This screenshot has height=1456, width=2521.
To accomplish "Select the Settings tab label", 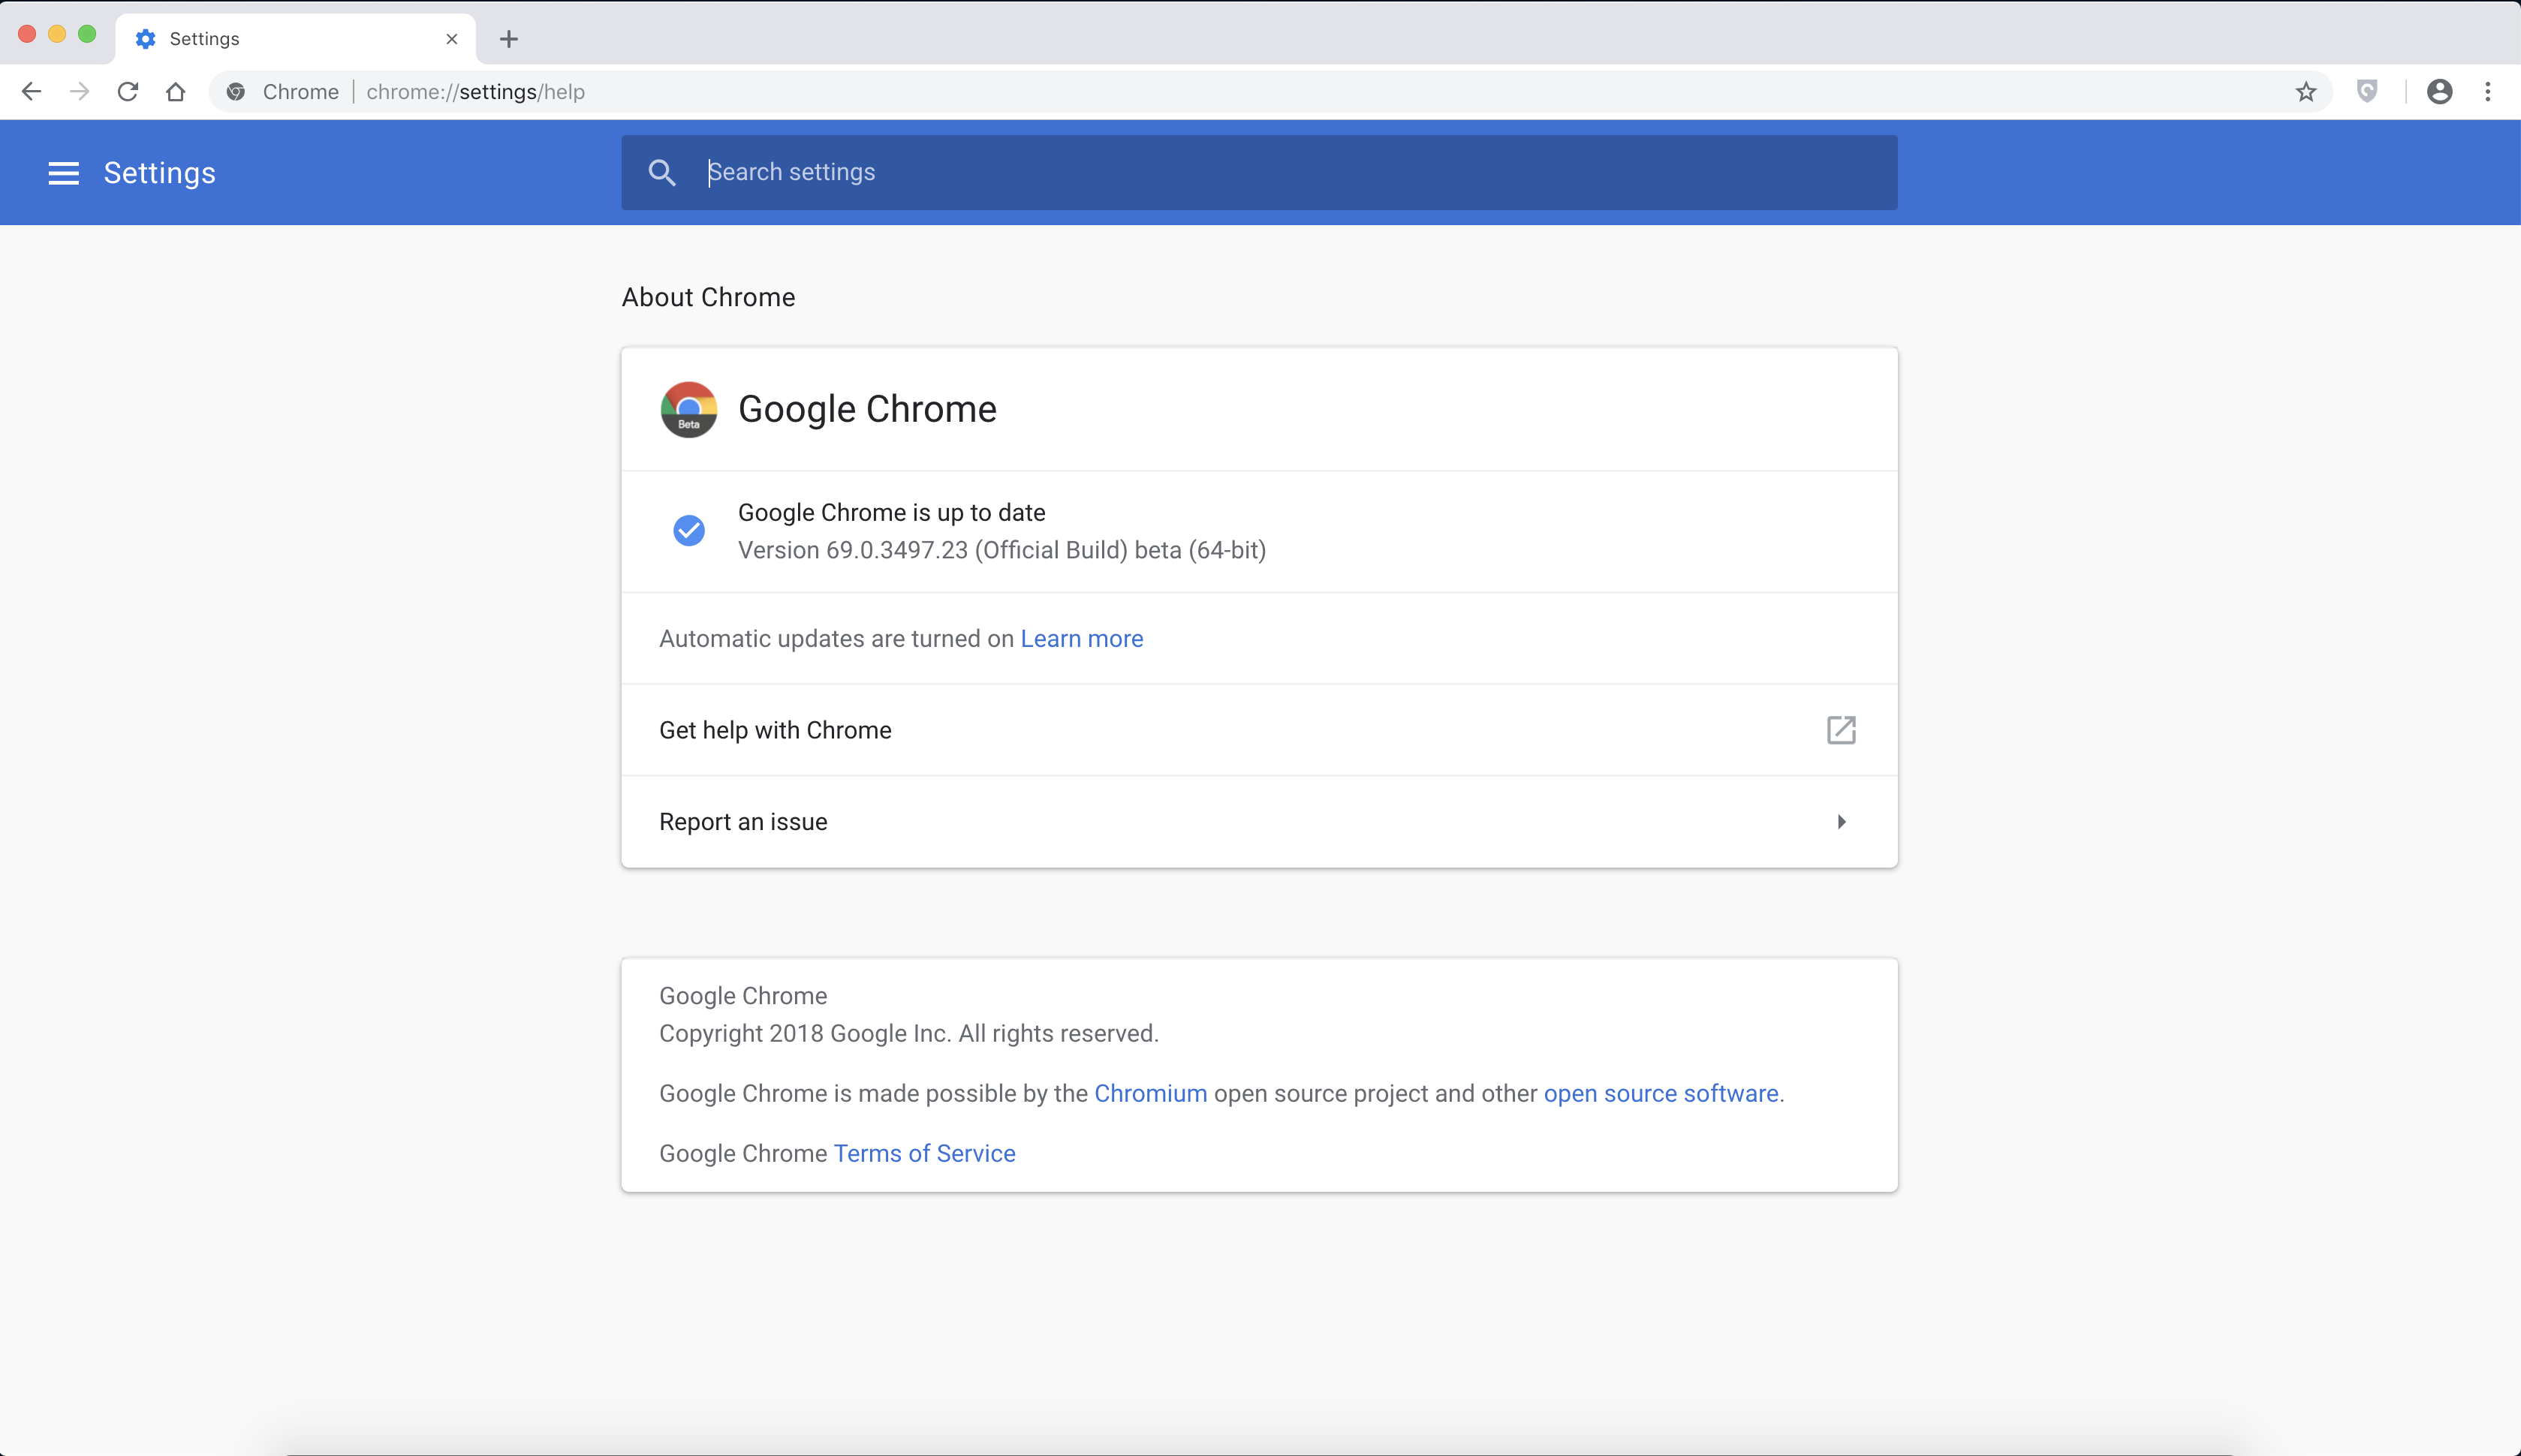I will (206, 38).
